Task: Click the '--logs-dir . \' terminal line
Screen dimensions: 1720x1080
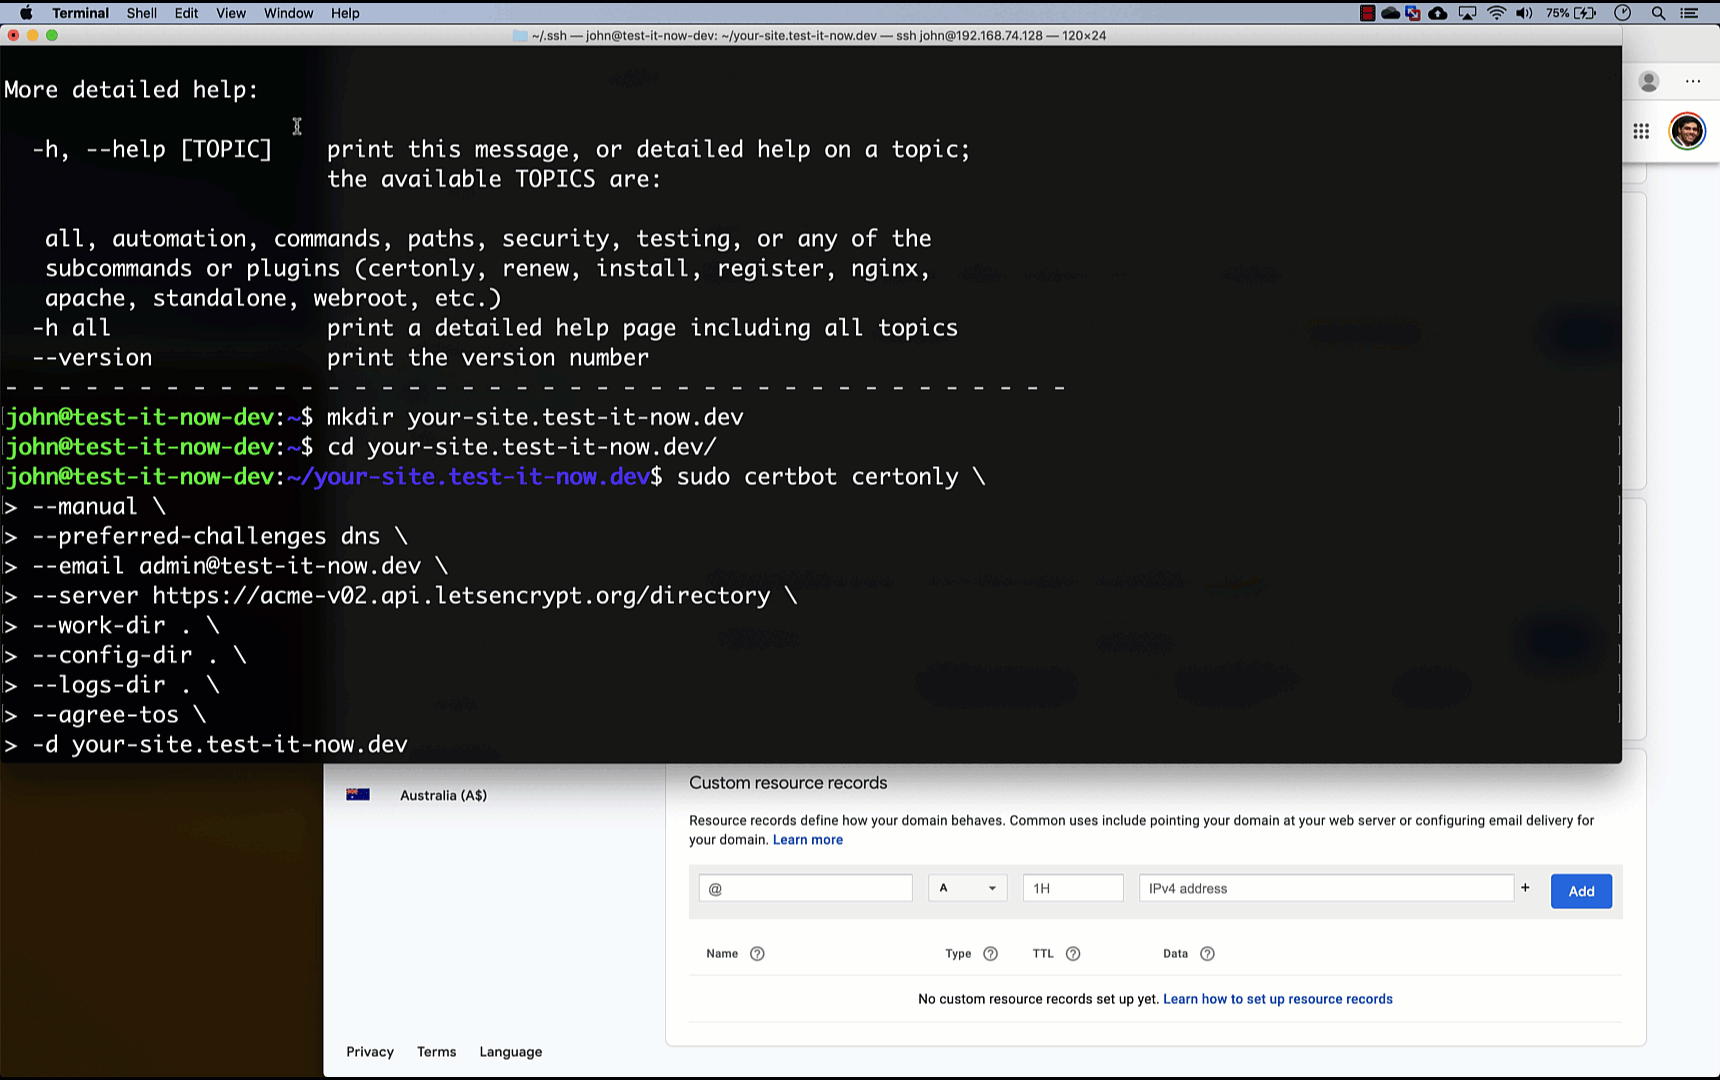Action: pos(125,685)
